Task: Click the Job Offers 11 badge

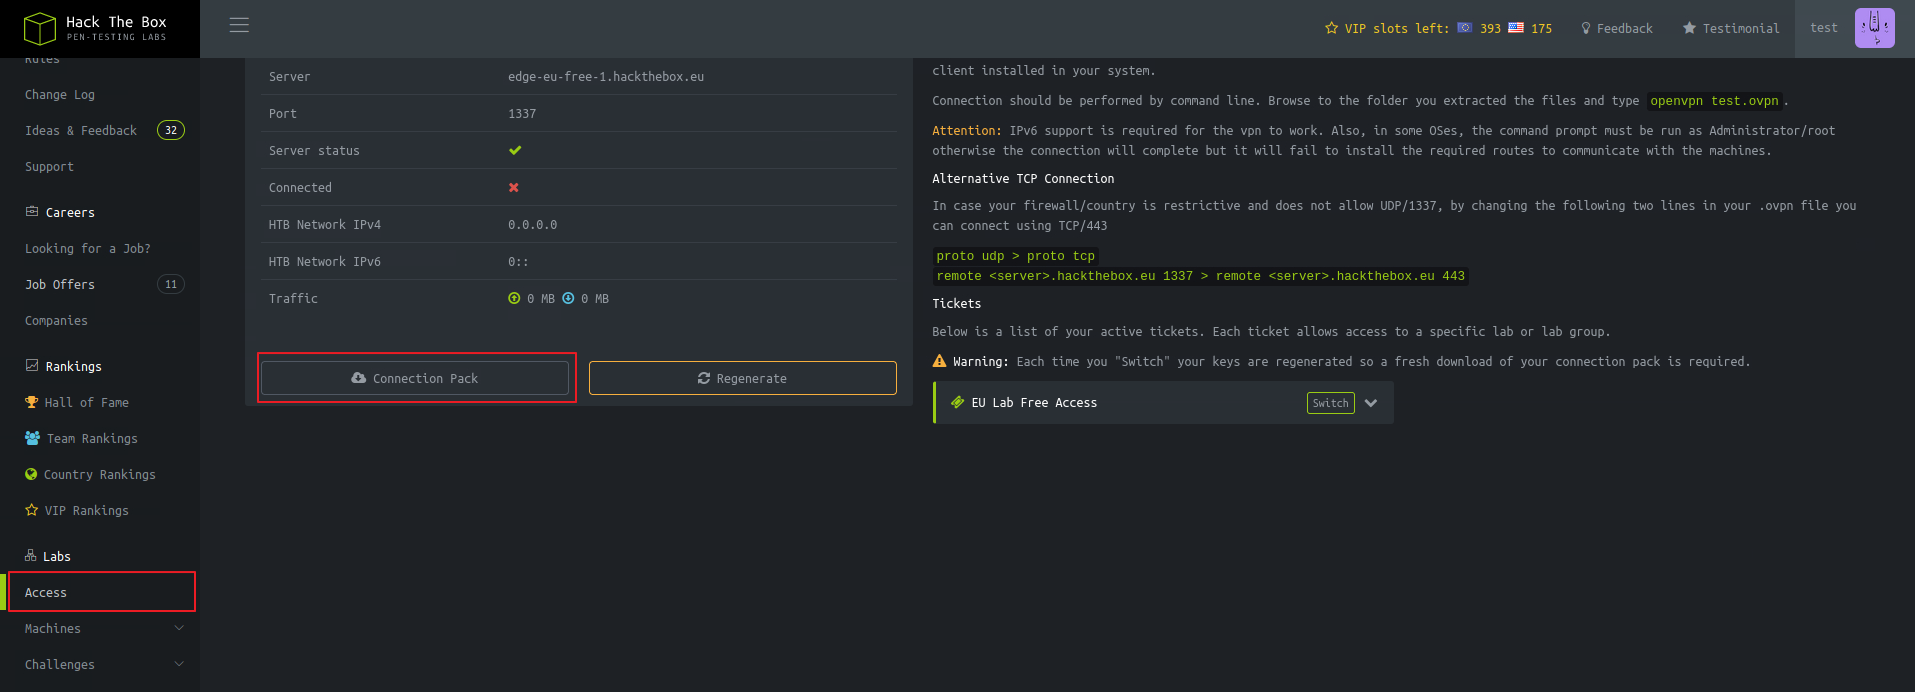Action: tap(171, 284)
